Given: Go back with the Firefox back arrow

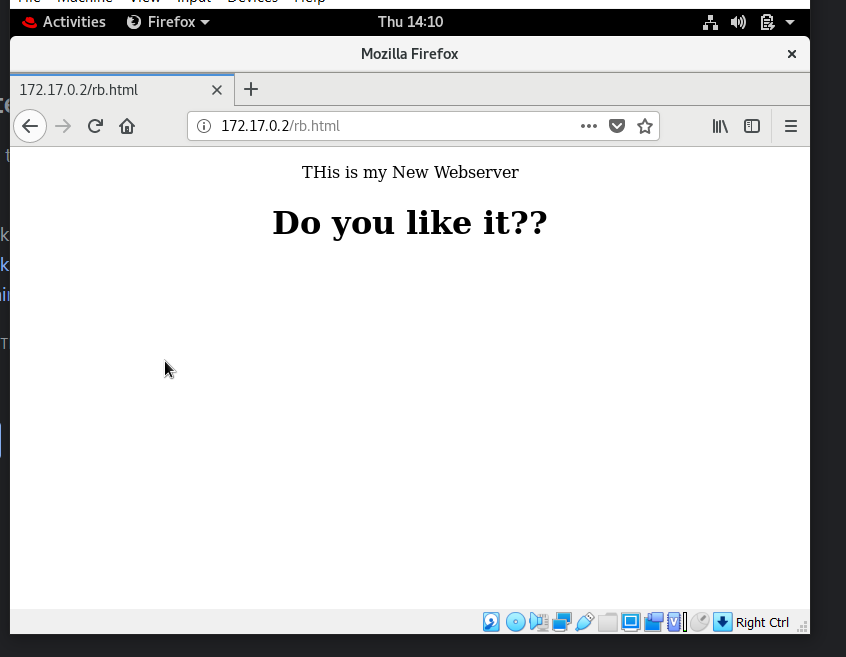Looking at the screenshot, I should [x=30, y=126].
